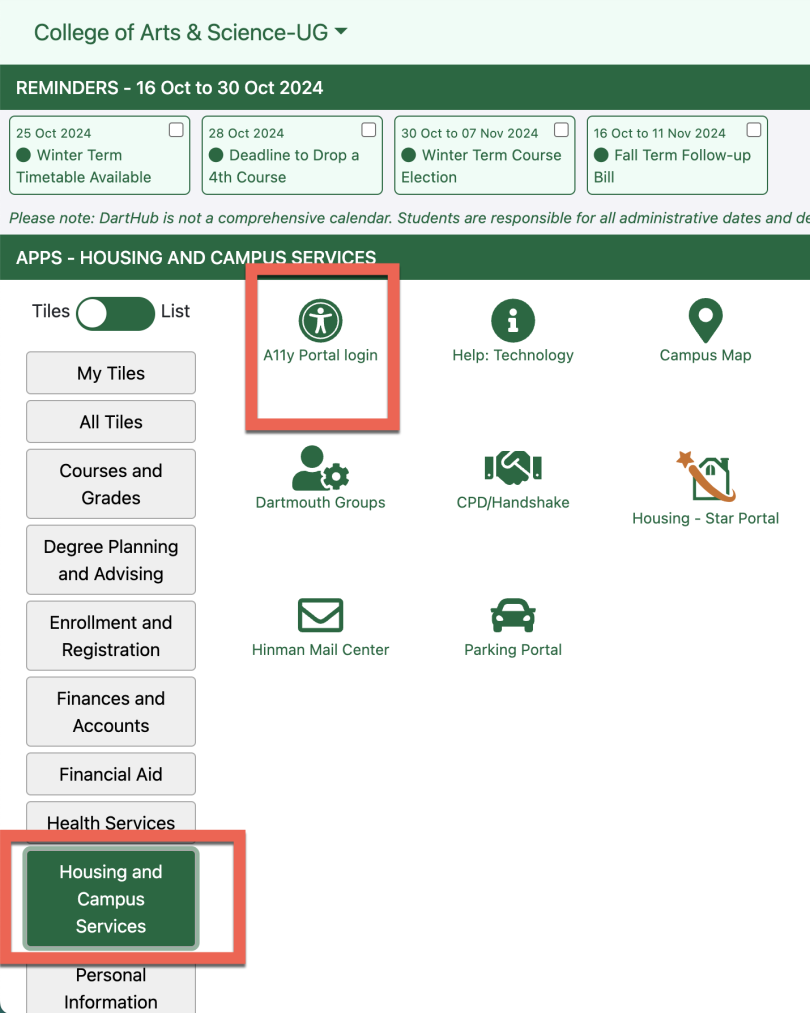
Task: Open the Campus Map pin icon
Action: coord(705,320)
